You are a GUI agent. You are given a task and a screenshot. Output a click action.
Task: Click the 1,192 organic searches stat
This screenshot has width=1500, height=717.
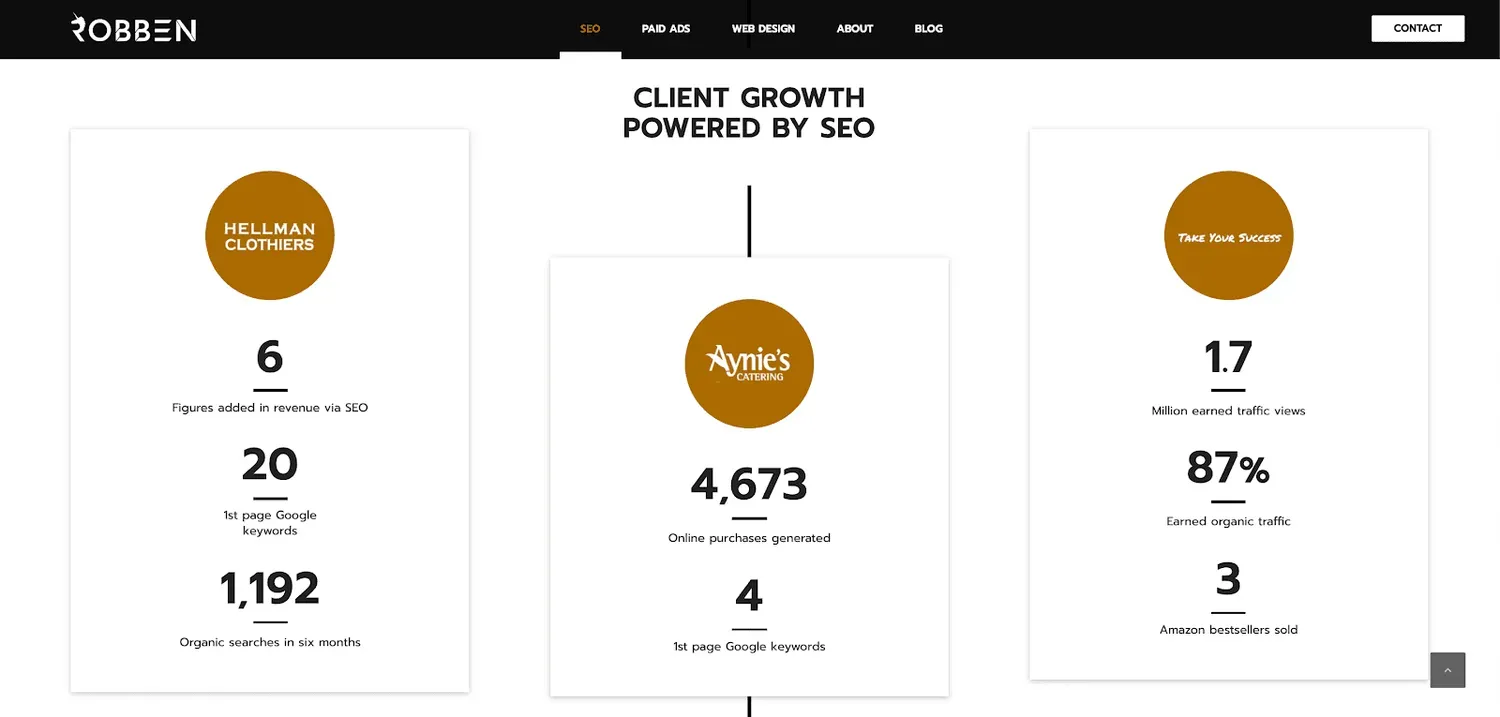pyautogui.click(x=269, y=588)
